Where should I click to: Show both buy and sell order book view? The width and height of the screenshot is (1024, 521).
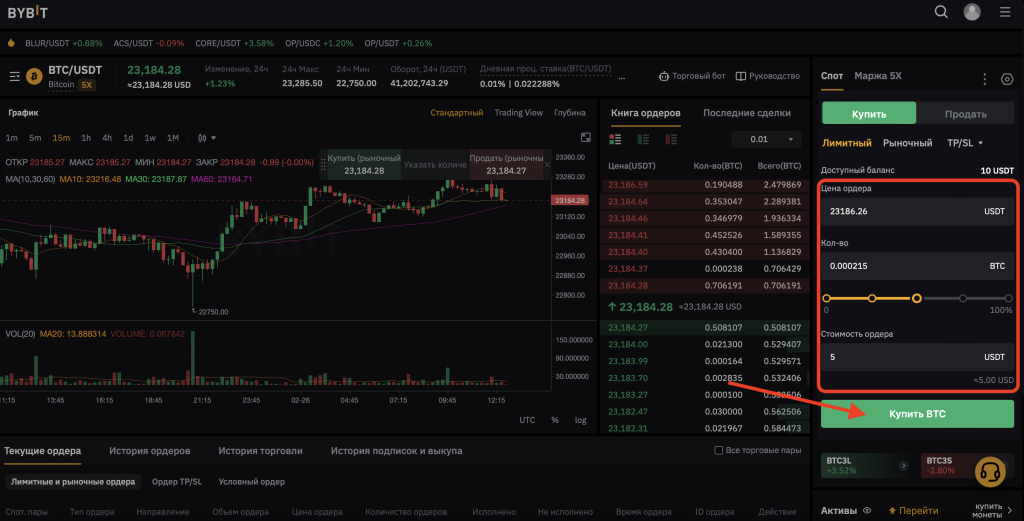(x=615, y=139)
